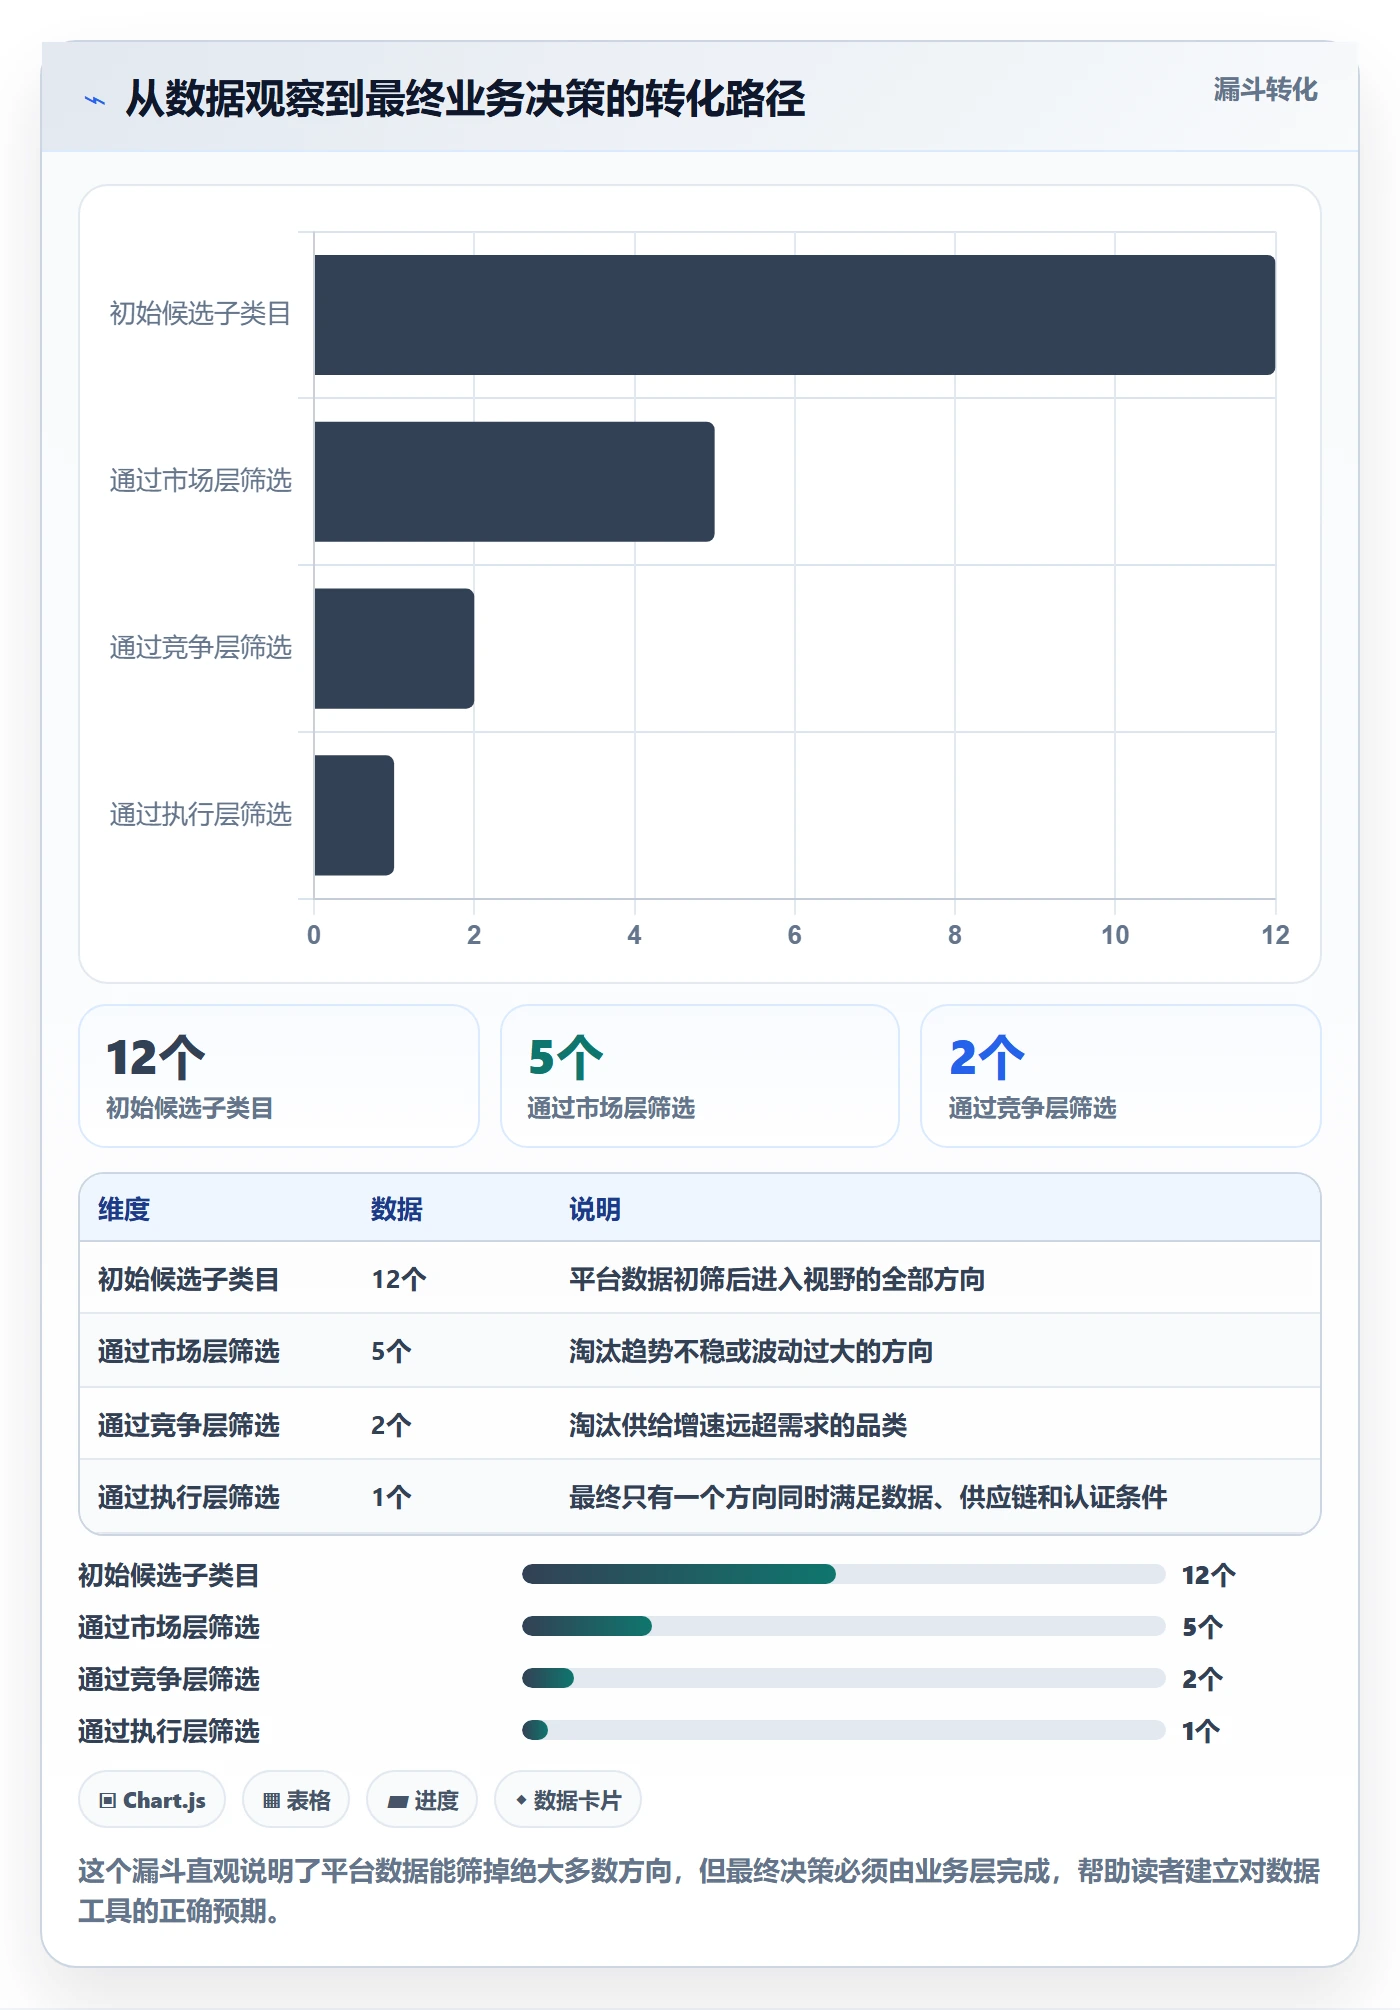Select the table cell 平台数据初筛后进入视野的全部方向
The image size is (1400, 2010).
(x=777, y=1279)
